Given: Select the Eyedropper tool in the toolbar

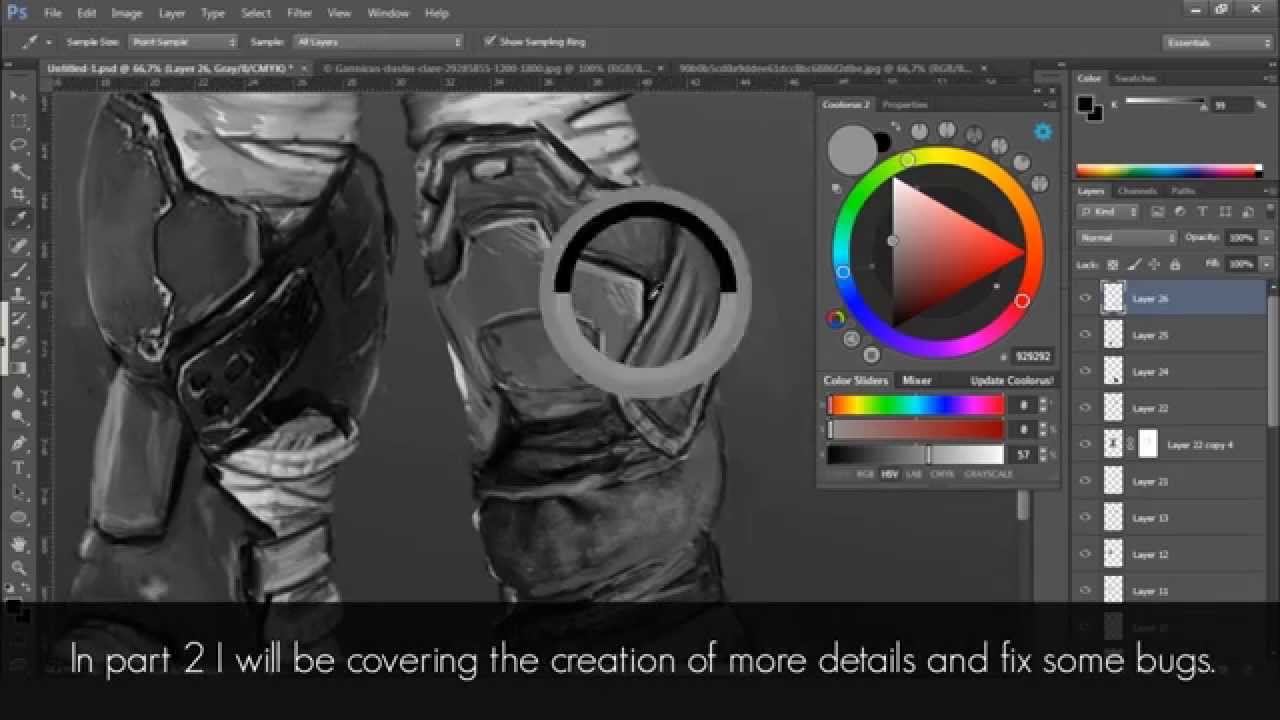Looking at the screenshot, I should (x=18, y=220).
